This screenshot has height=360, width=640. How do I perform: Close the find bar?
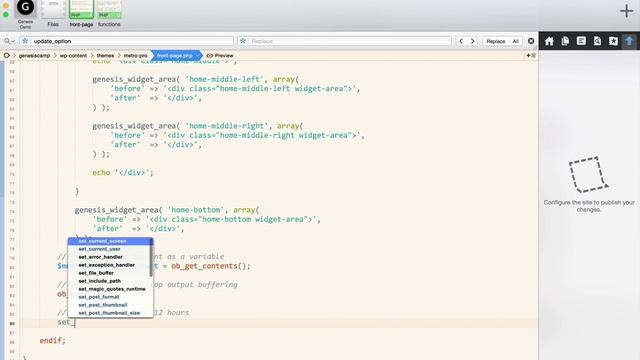(x=531, y=41)
